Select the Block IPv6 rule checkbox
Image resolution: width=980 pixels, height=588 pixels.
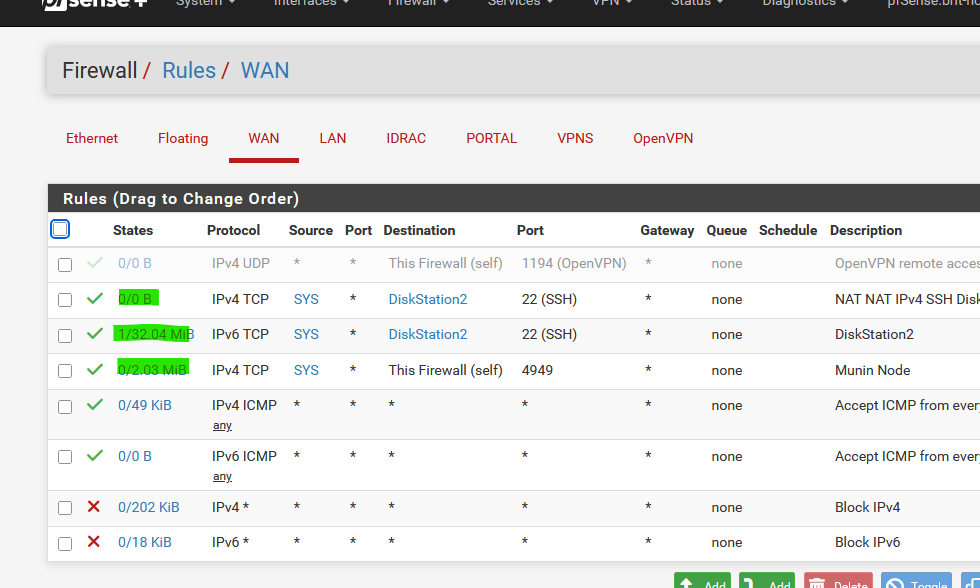pyautogui.click(x=65, y=544)
